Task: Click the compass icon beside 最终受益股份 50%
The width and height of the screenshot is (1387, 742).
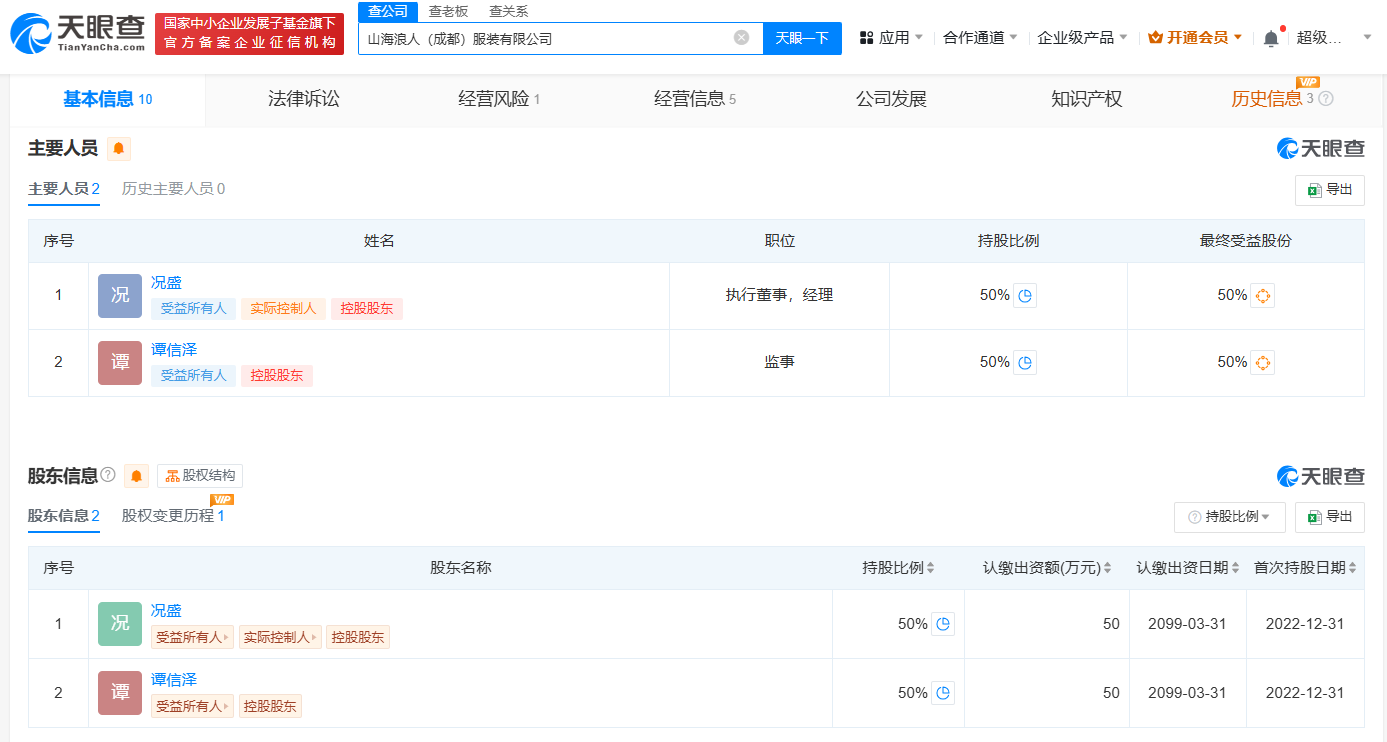Action: pyautogui.click(x=1262, y=295)
